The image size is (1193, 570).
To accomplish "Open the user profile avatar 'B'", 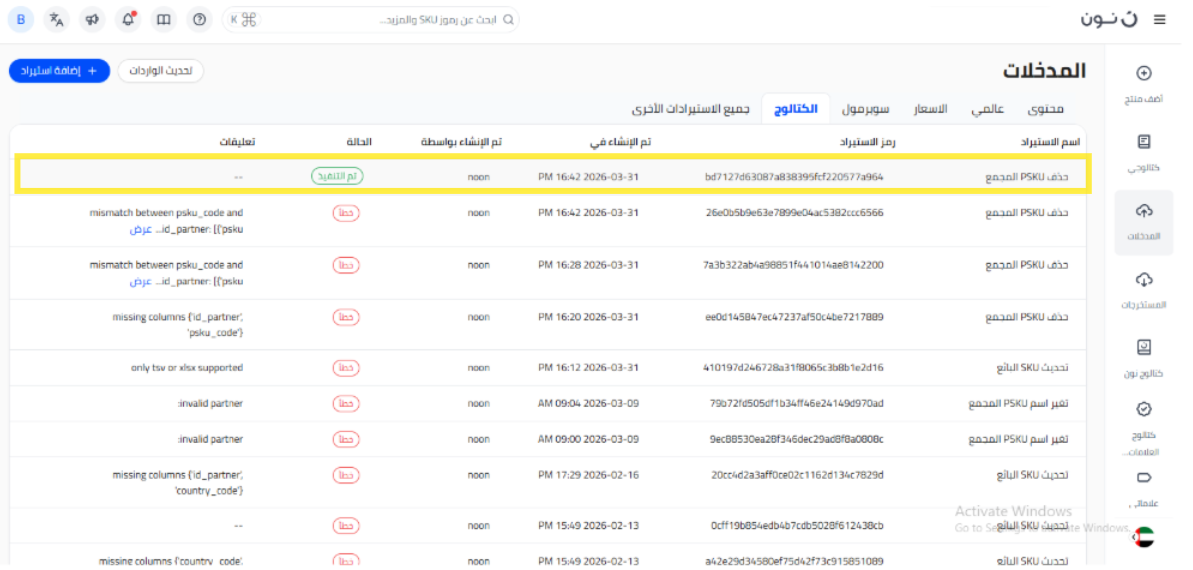I will point(22,20).
